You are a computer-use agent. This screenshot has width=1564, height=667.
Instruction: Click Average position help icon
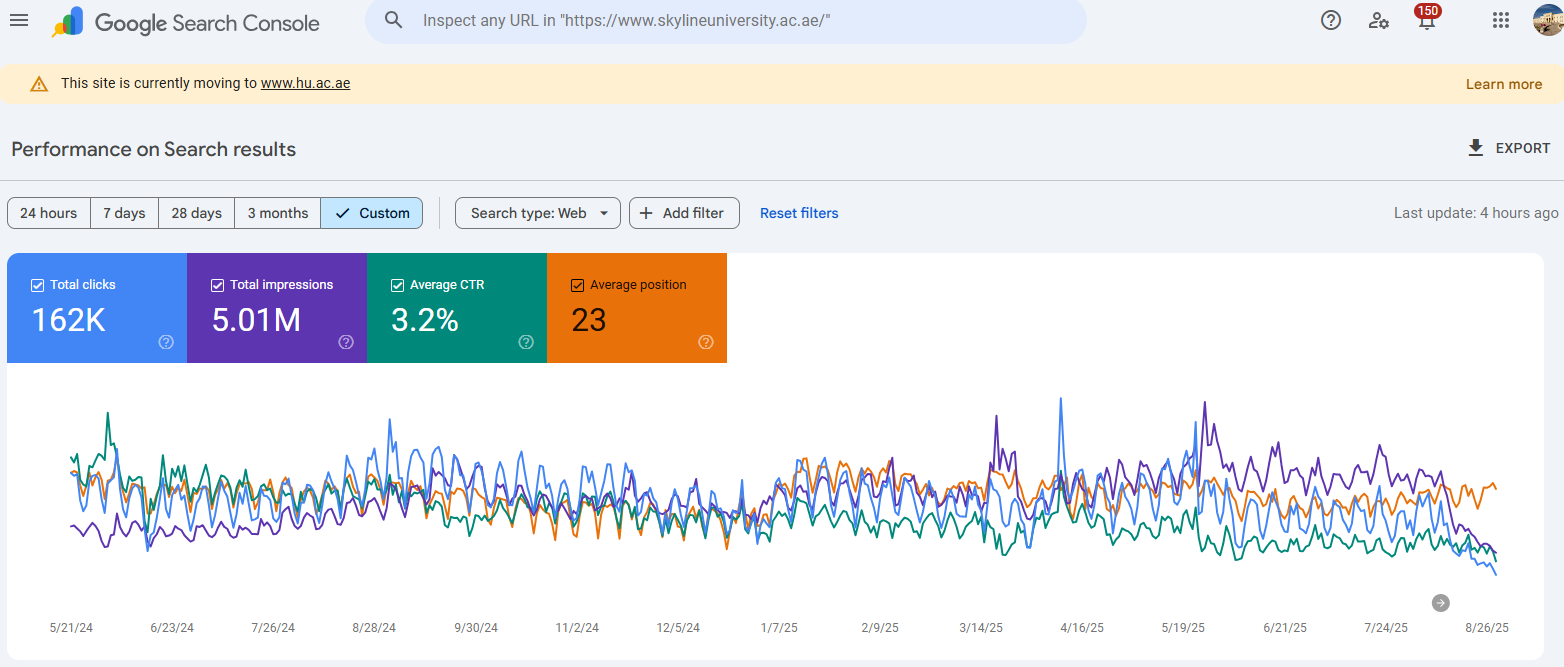pos(706,342)
